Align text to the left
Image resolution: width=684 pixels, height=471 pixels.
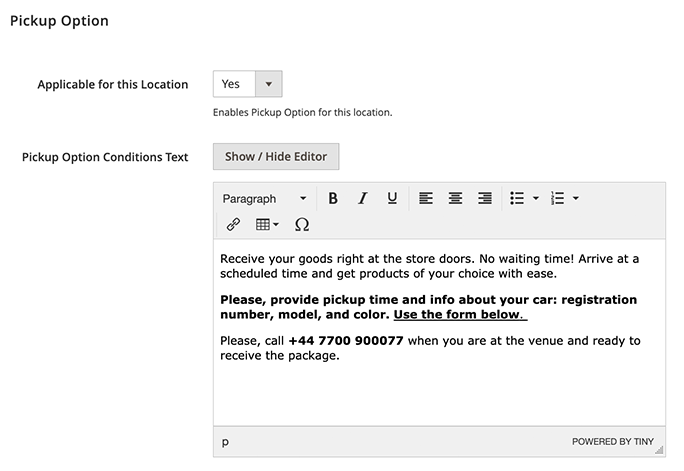pyautogui.click(x=426, y=199)
